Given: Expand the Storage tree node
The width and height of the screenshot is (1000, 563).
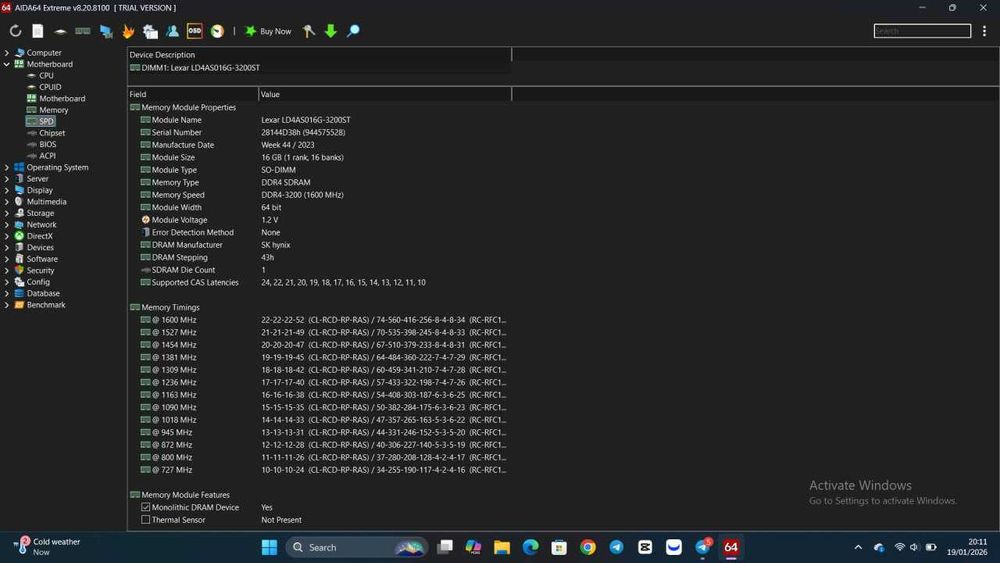Looking at the screenshot, I should (7, 214).
